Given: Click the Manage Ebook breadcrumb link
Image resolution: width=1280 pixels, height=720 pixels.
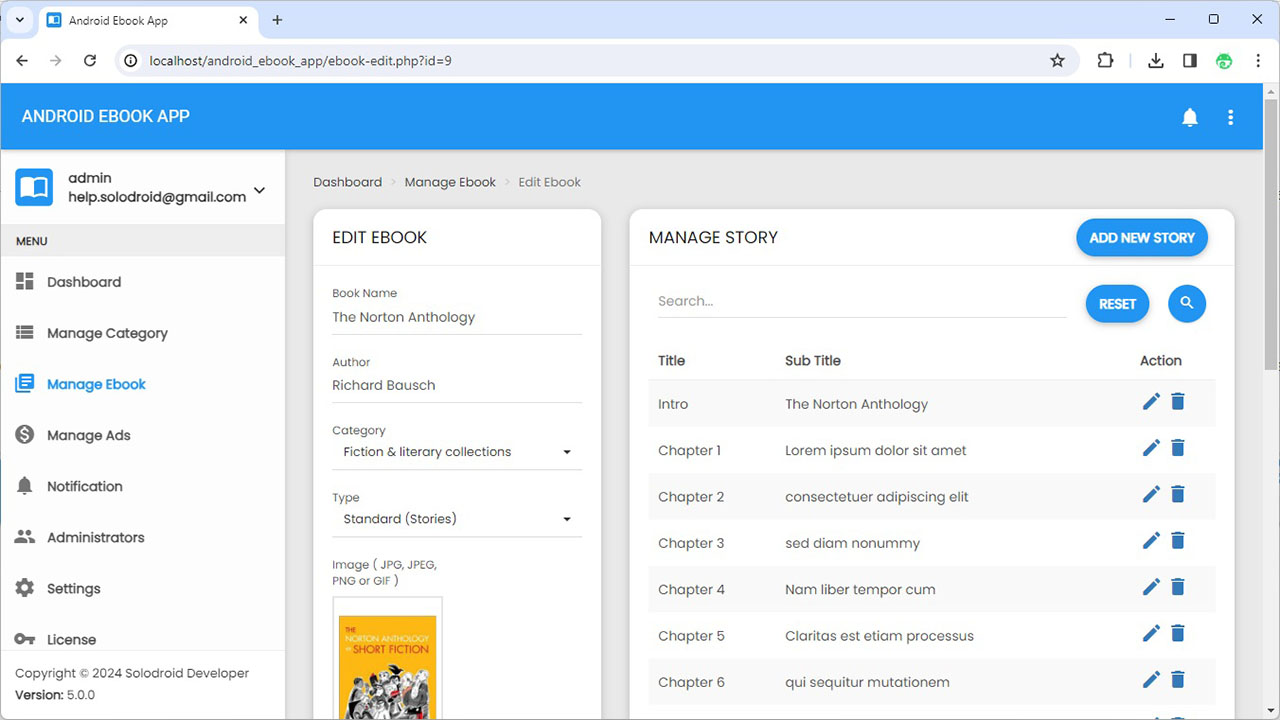Looking at the screenshot, I should click(x=450, y=182).
